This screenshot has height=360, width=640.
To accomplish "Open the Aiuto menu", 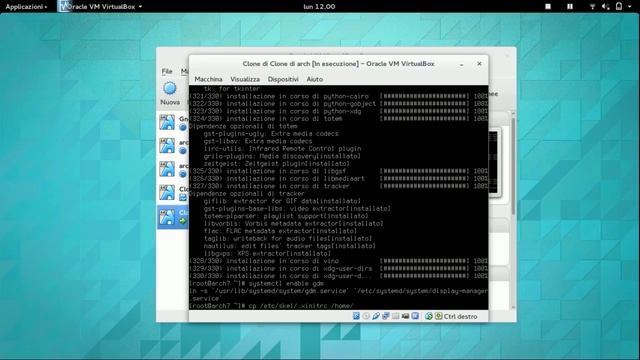I will (315, 79).
